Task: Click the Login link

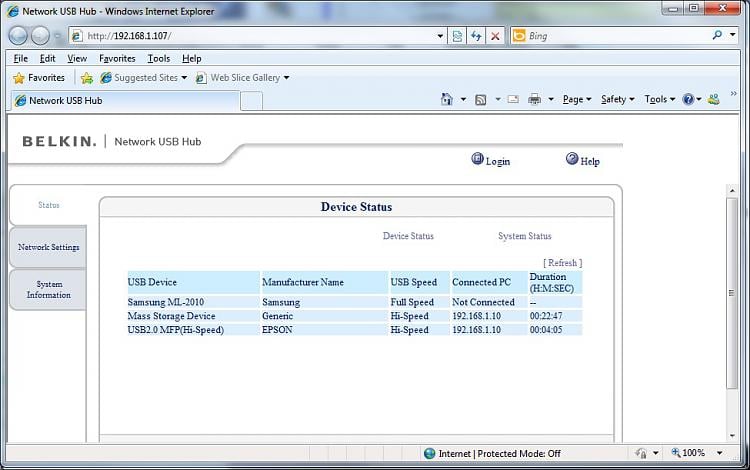Action: click(x=491, y=160)
